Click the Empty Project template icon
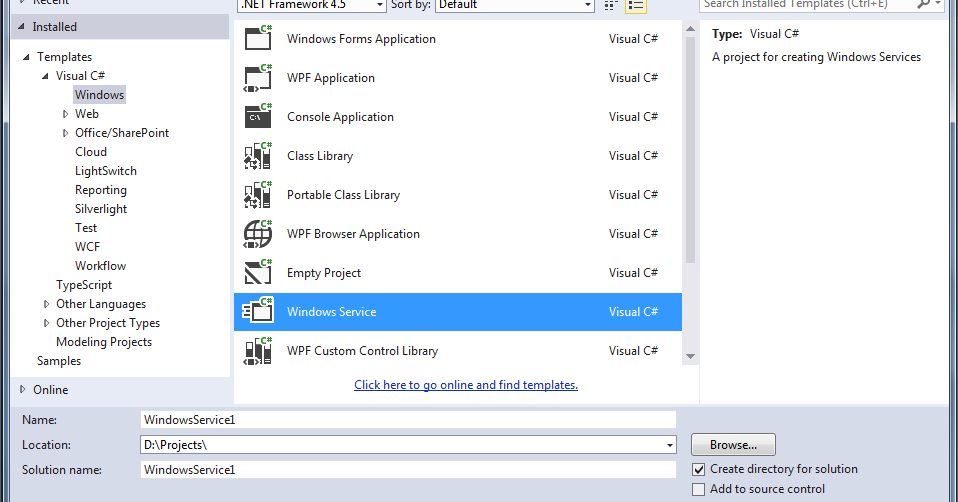The width and height of the screenshot is (958, 502). tap(258, 272)
